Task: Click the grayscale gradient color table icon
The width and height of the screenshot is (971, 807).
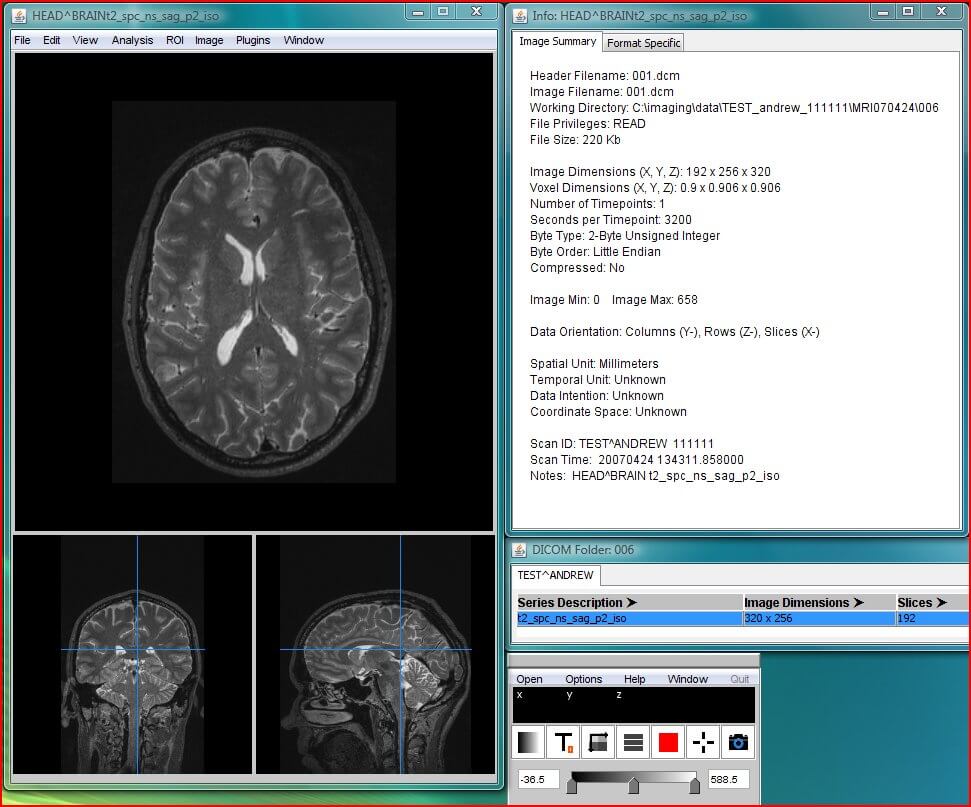Action: click(x=529, y=742)
